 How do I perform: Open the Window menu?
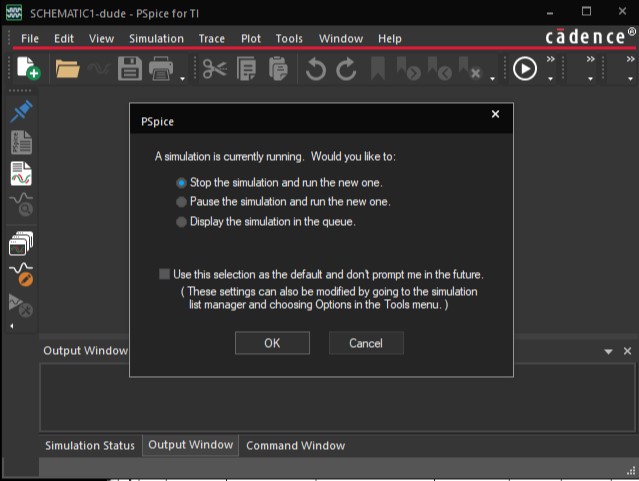point(341,39)
